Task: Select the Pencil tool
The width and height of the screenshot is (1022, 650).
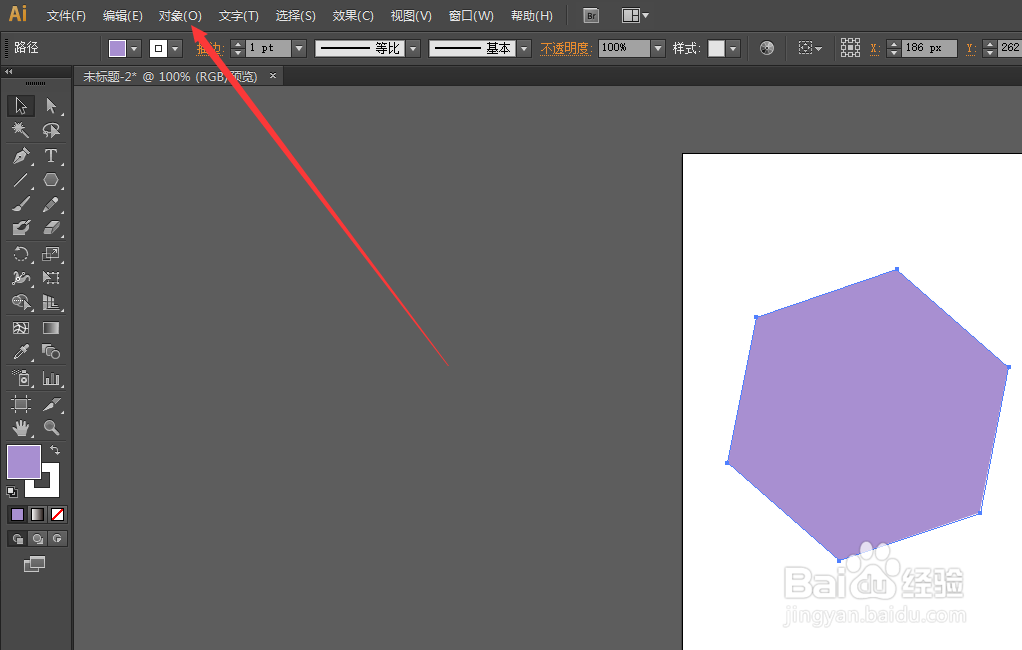Action: tap(51, 204)
